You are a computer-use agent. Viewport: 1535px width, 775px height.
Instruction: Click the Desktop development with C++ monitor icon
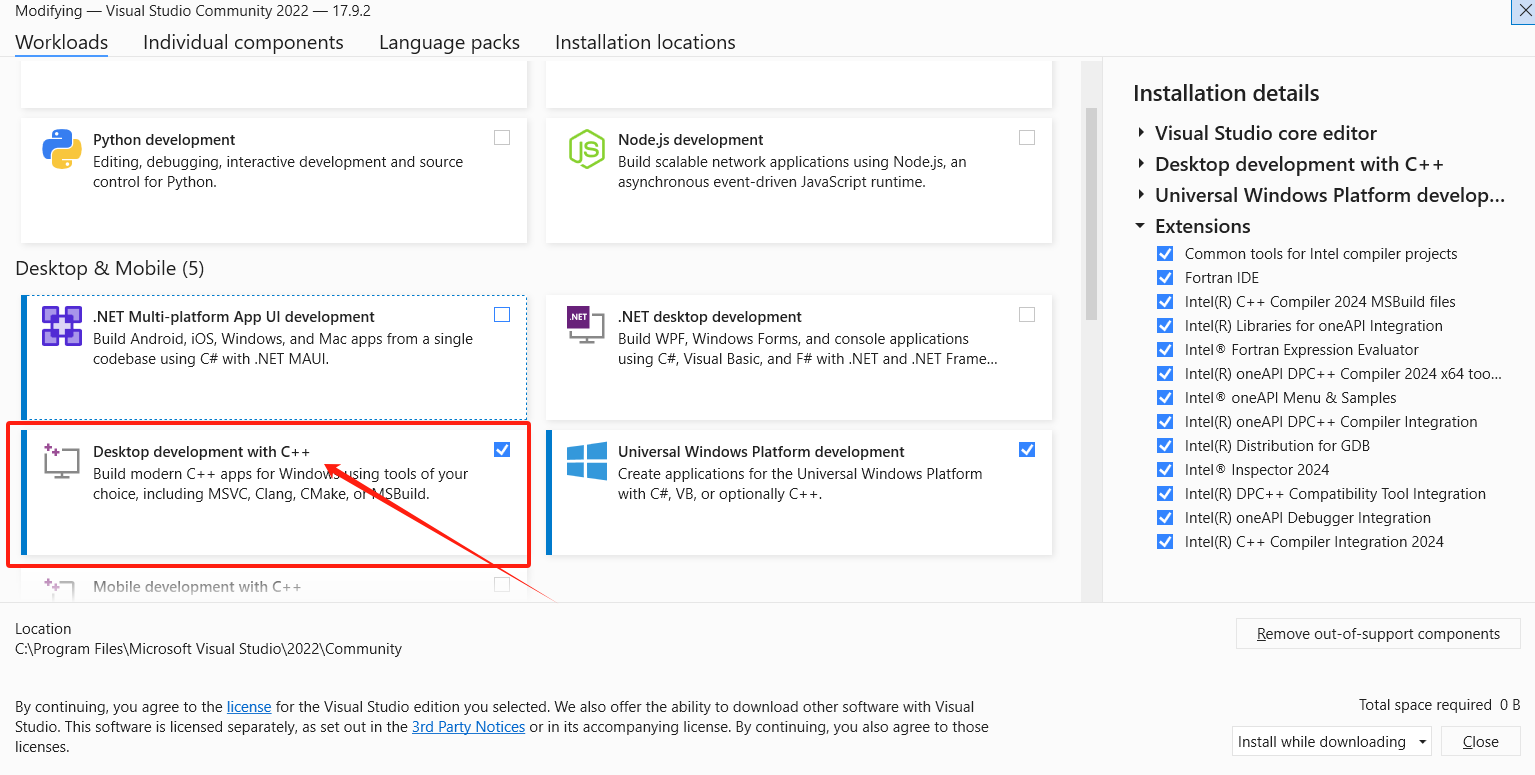point(61,461)
